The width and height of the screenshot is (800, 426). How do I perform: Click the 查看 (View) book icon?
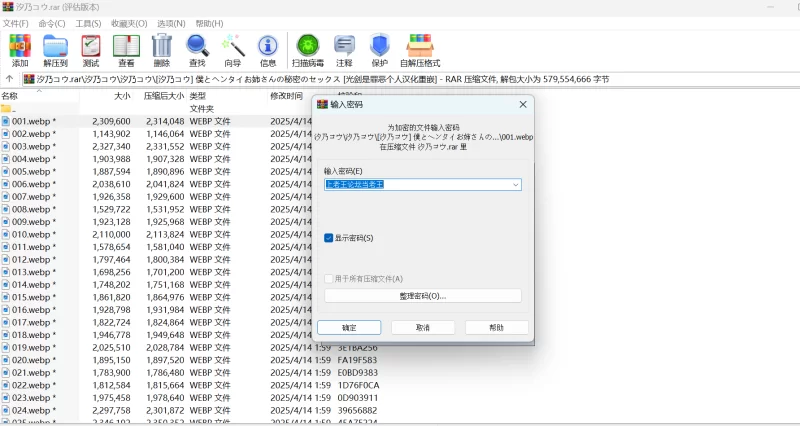click(126, 46)
